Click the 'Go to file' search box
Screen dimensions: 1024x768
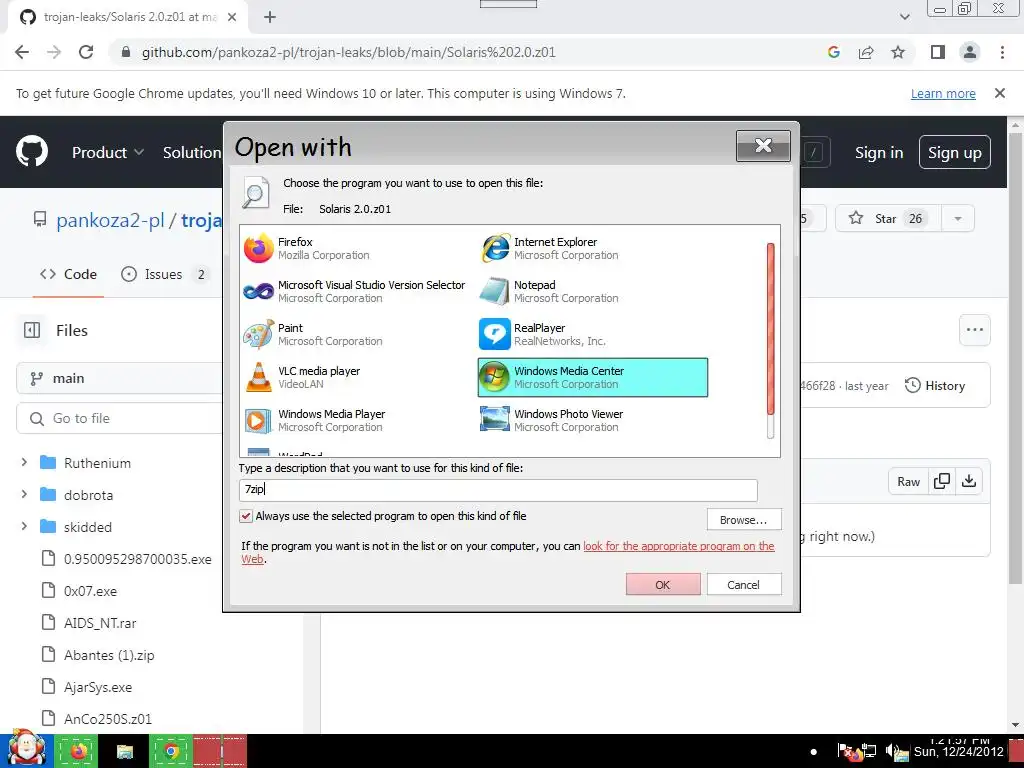[x=121, y=418]
